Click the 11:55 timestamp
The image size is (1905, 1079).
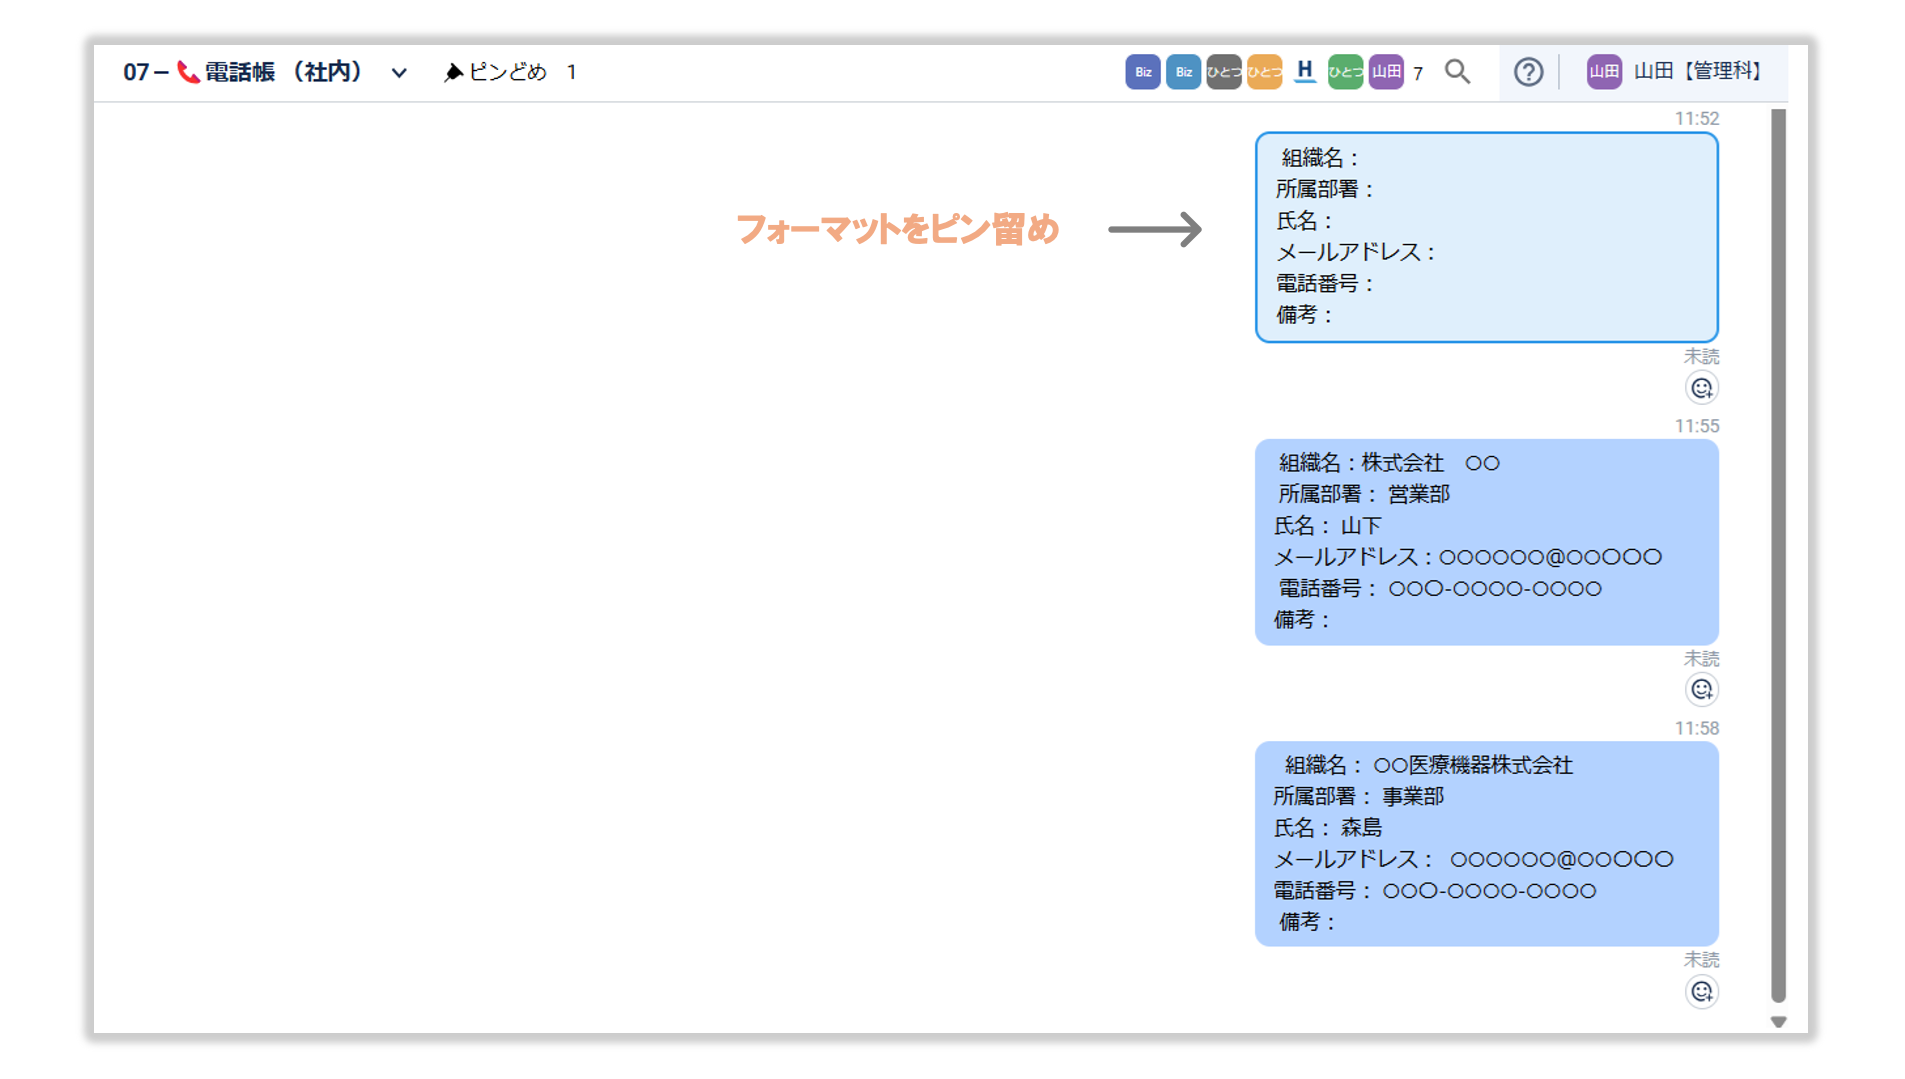(1697, 426)
